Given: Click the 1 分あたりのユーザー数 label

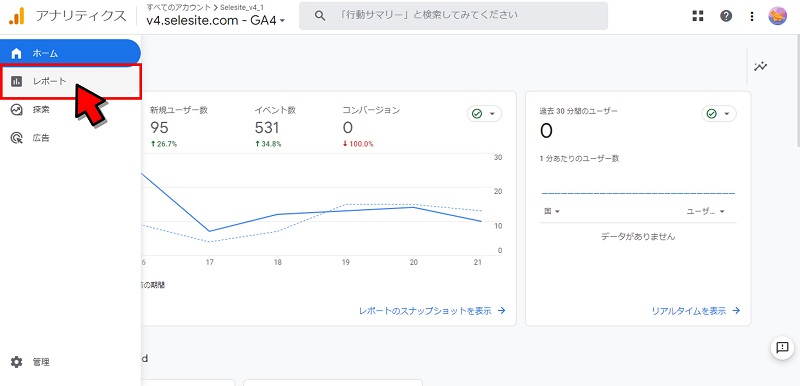Looking at the screenshot, I should [579, 159].
